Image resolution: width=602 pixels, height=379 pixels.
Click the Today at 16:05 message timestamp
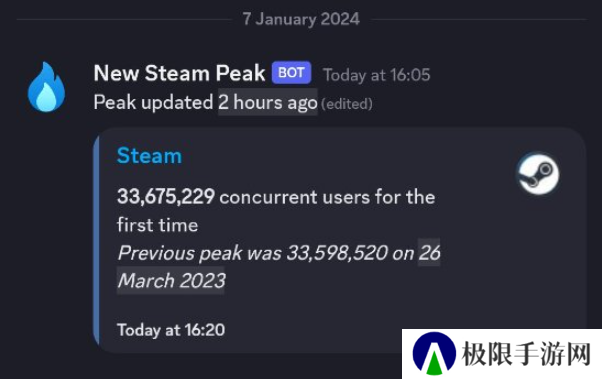pos(377,75)
